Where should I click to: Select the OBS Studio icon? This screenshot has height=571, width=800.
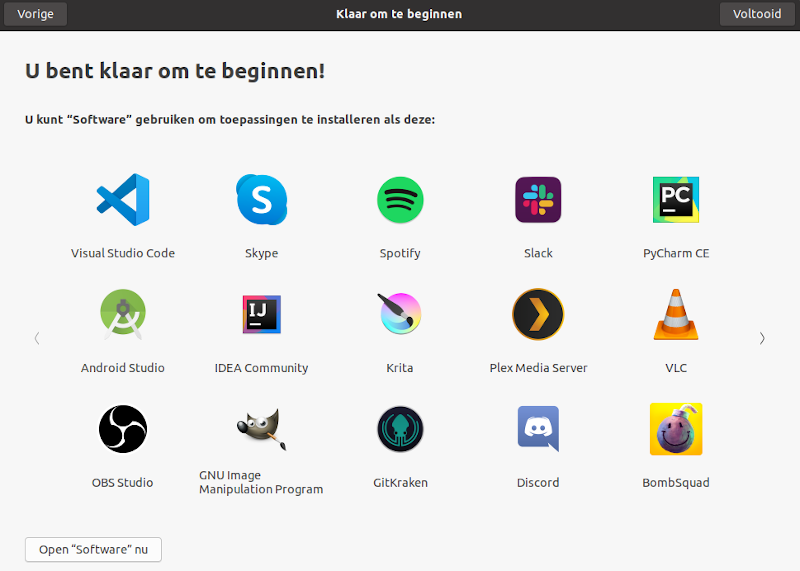[123, 429]
